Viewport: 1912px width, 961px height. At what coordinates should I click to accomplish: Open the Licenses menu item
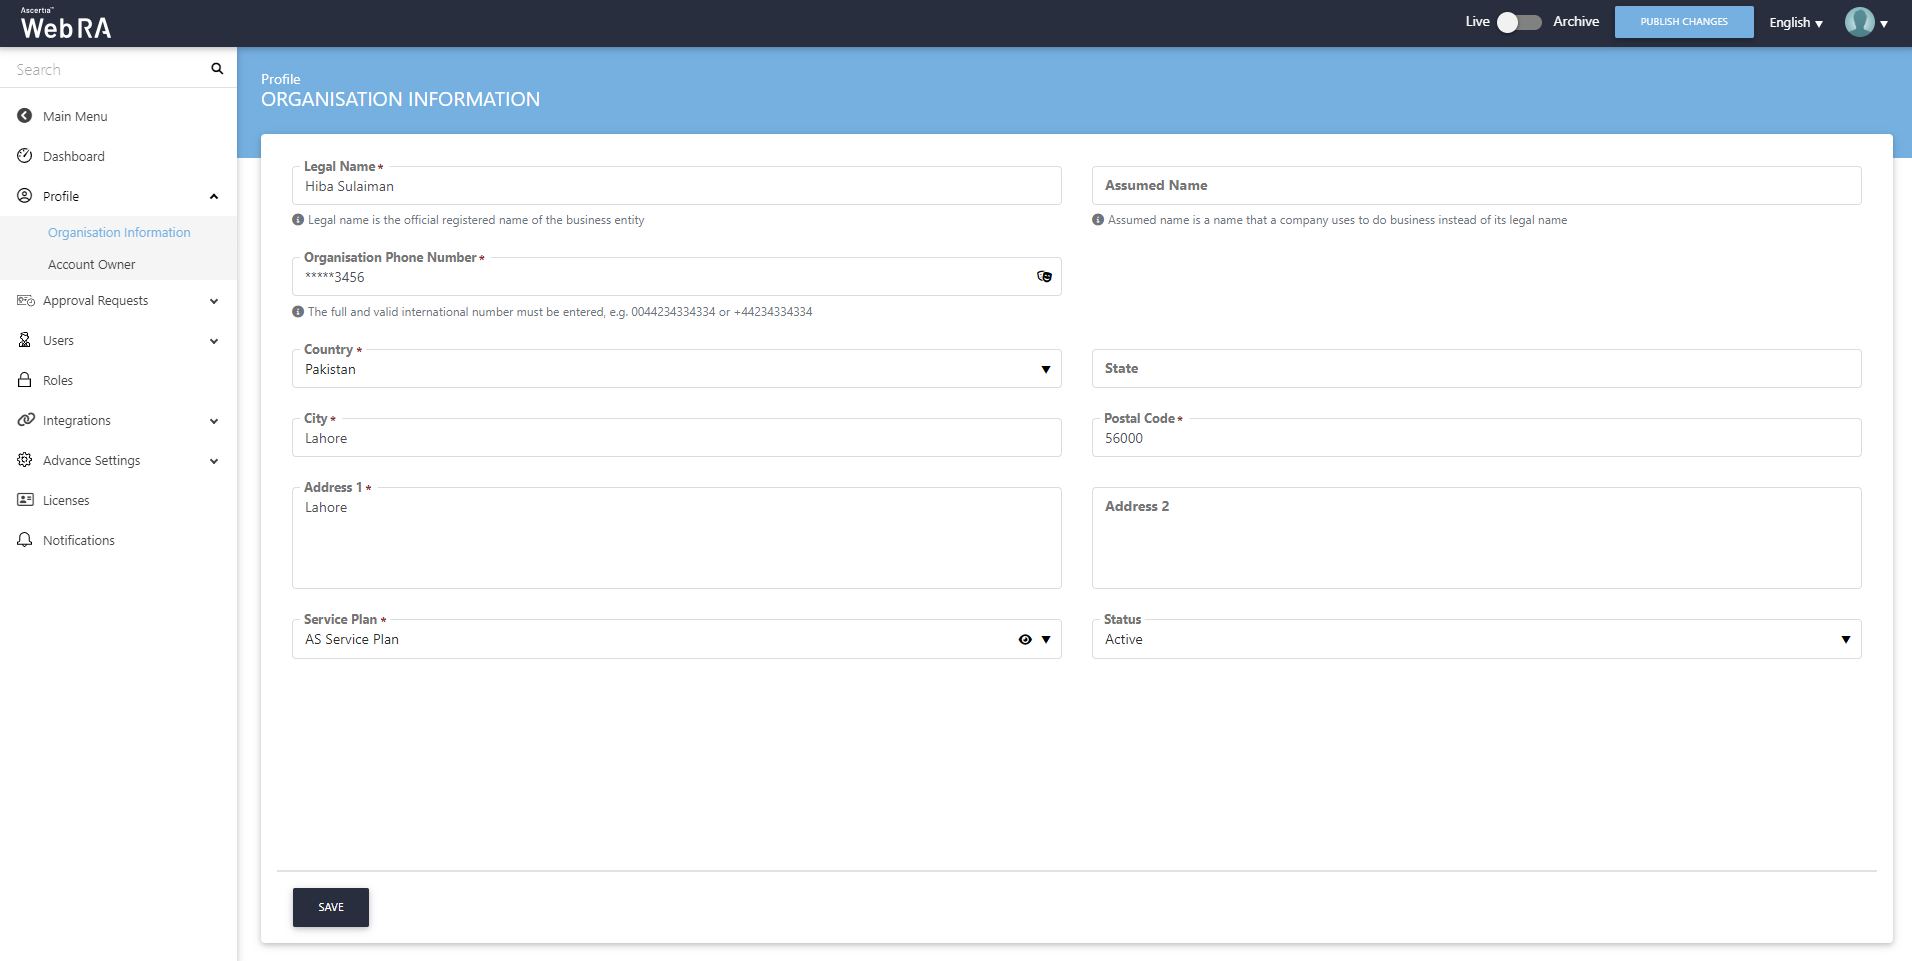pos(66,500)
